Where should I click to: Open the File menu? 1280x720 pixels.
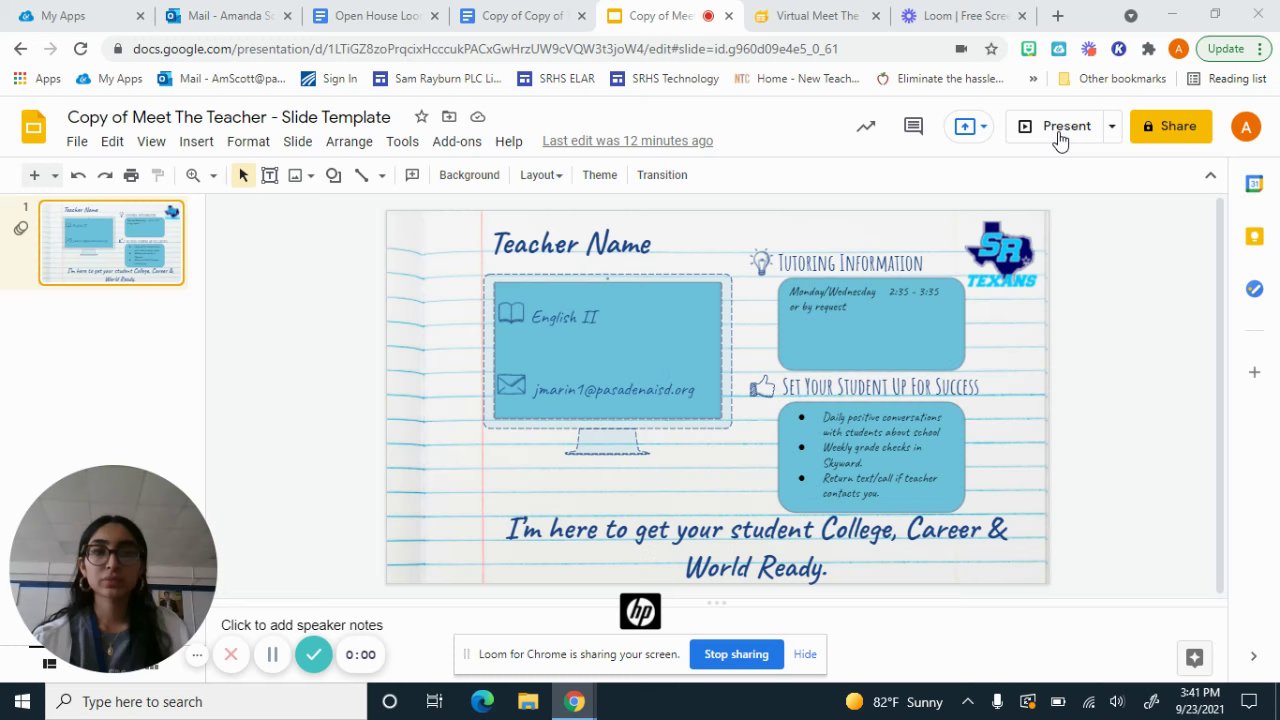pyautogui.click(x=77, y=141)
